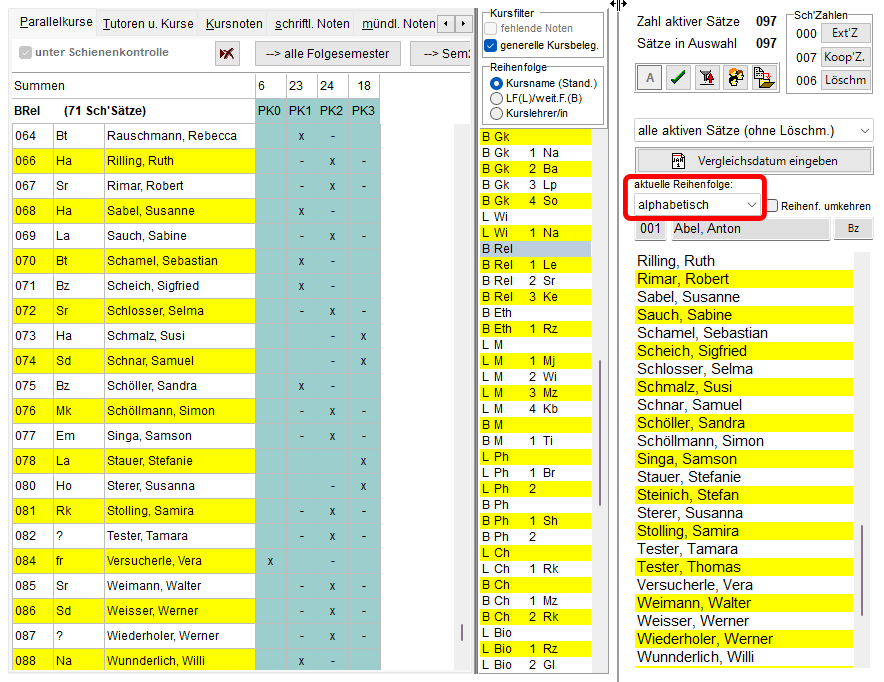Open the 'alphabetisch' order dropdown

coord(697,204)
